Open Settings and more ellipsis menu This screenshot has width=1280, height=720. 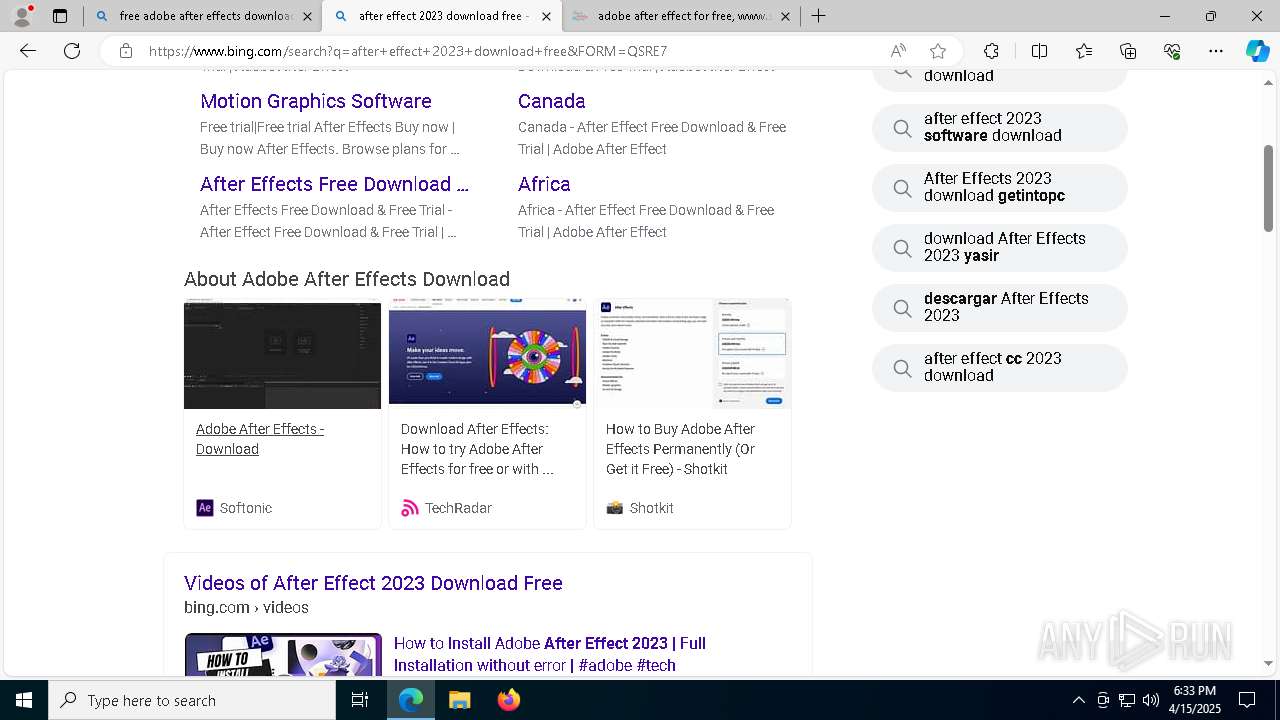pyautogui.click(x=1216, y=51)
